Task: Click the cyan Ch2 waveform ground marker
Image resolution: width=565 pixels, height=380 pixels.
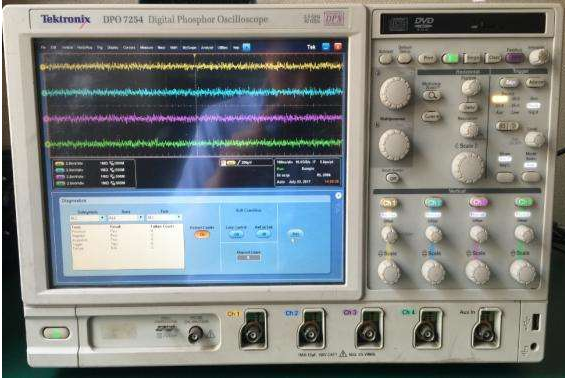Action: [x=45, y=93]
